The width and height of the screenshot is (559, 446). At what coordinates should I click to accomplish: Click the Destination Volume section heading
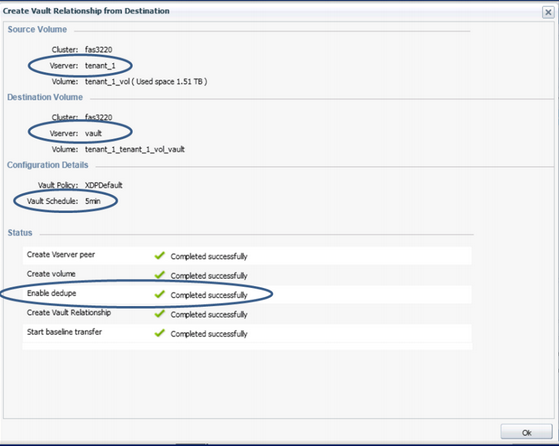coord(45,97)
